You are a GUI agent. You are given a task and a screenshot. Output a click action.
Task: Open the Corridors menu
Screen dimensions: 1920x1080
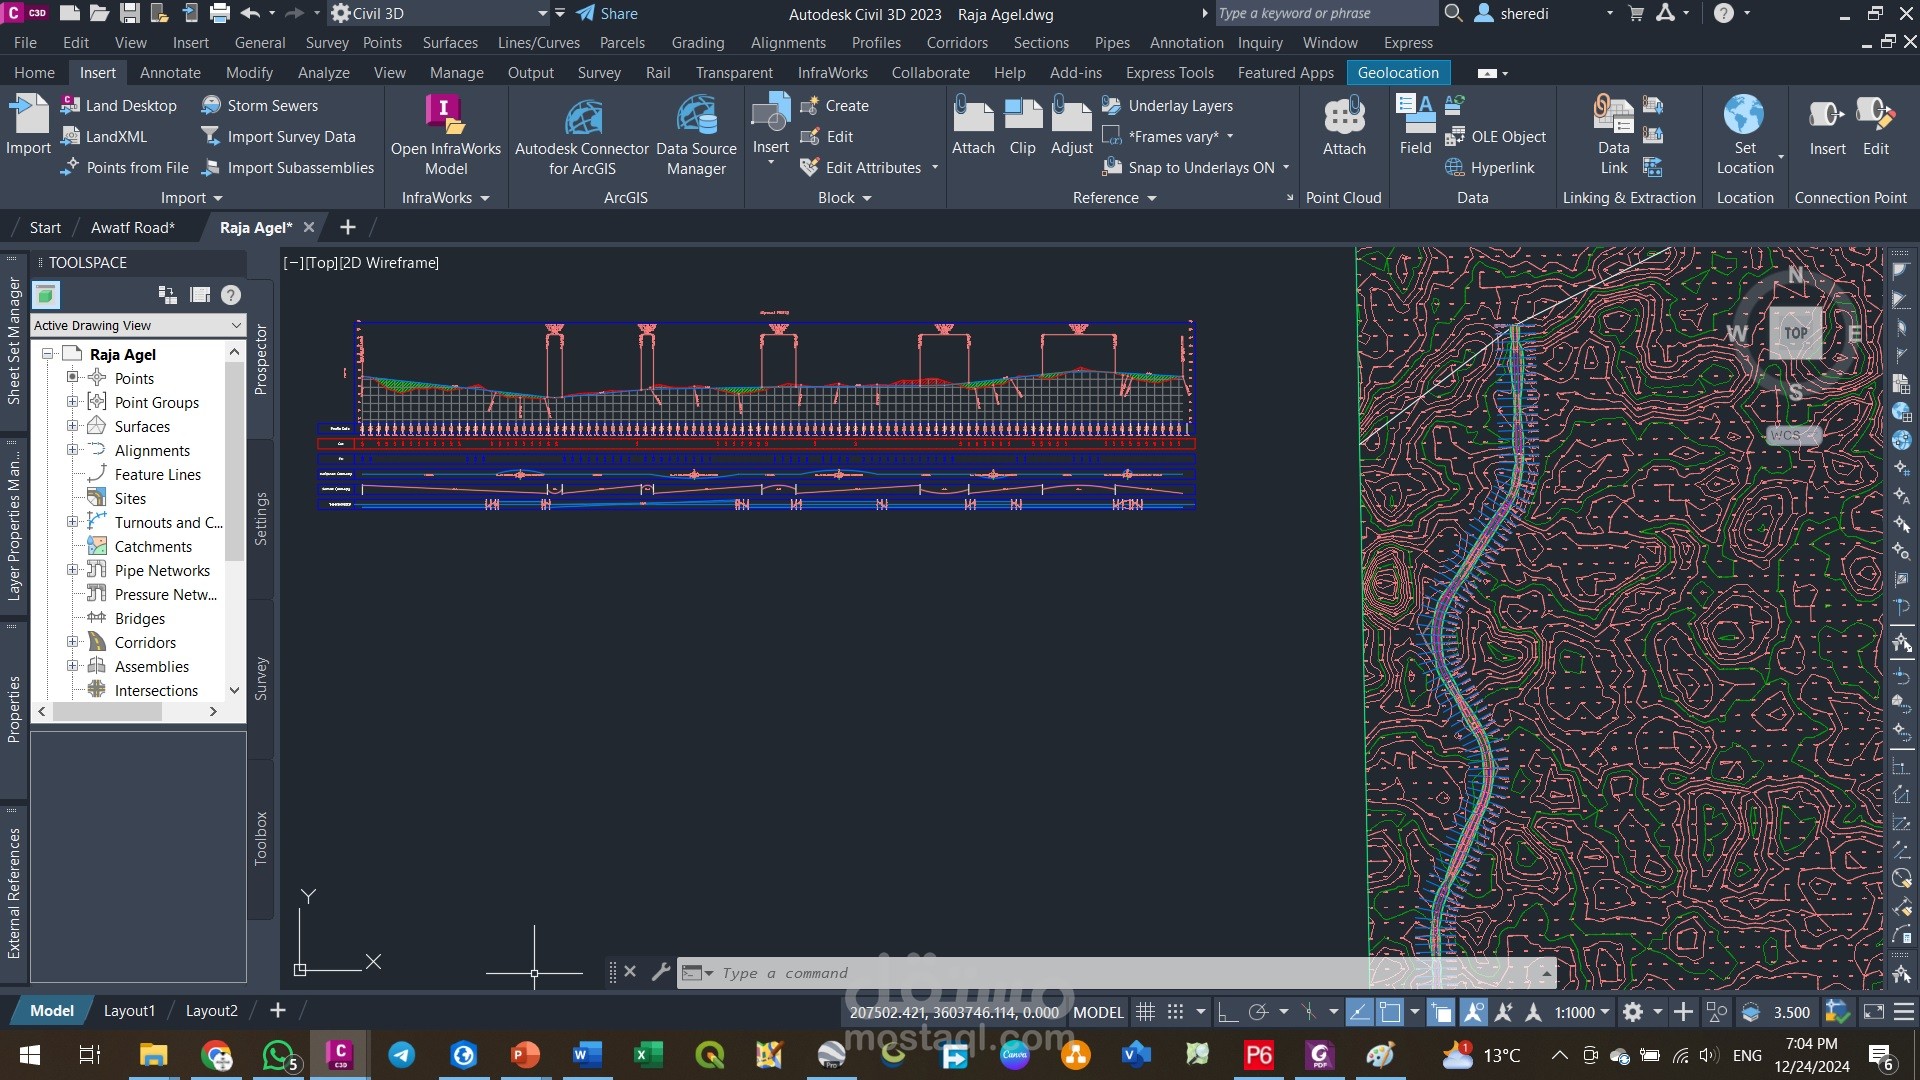(x=956, y=42)
